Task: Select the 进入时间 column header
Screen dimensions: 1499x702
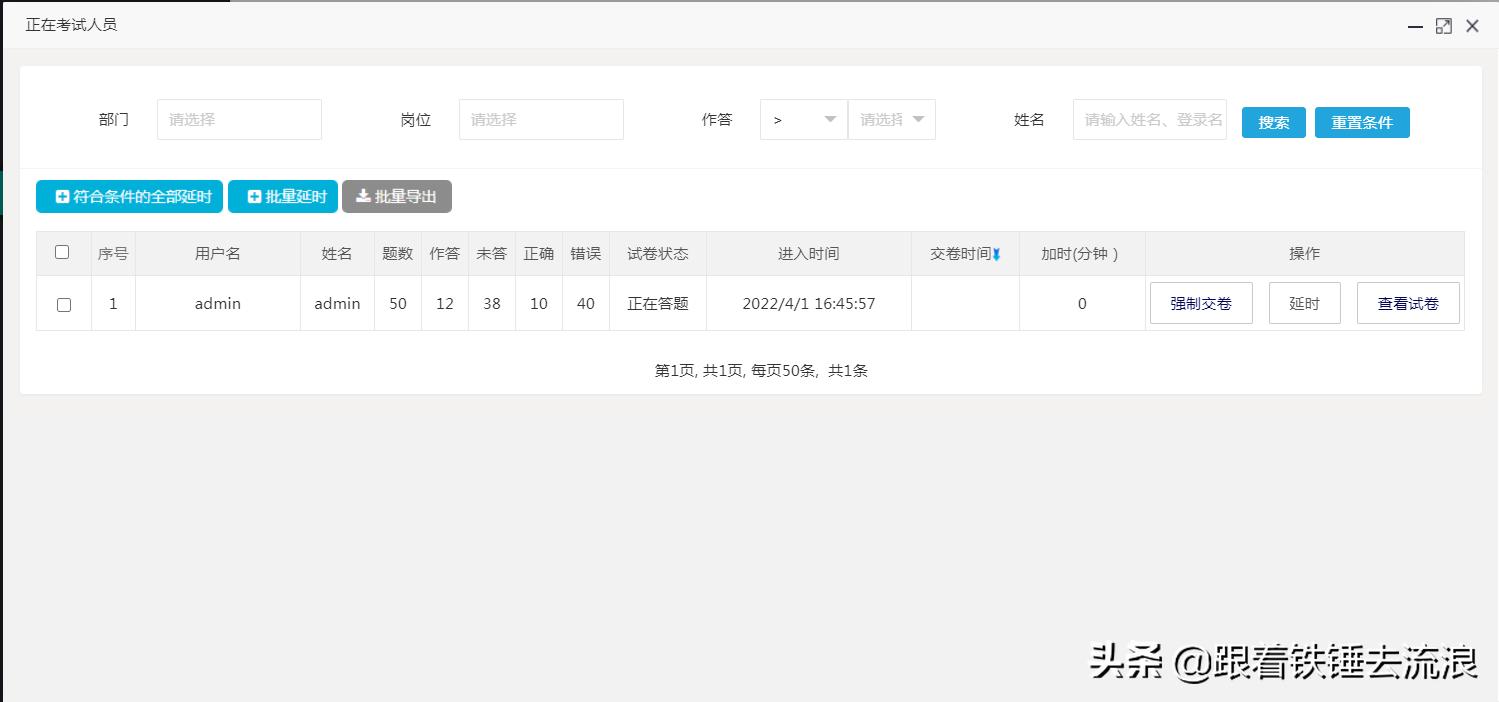Action: pos(808,253)
